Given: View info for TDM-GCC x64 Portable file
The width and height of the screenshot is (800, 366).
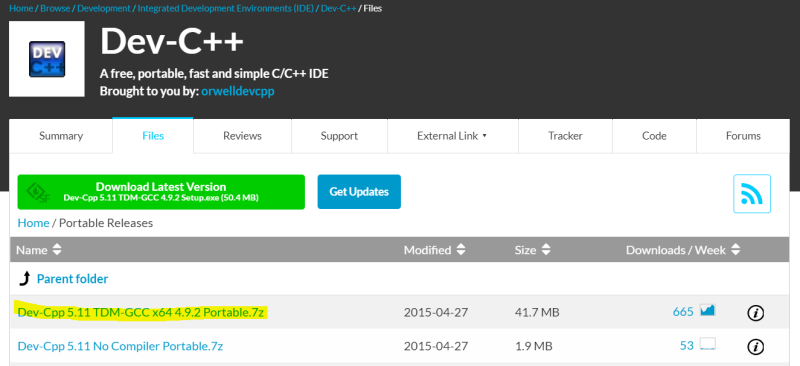Looking at the screenshot, I should tap(755, 312).
